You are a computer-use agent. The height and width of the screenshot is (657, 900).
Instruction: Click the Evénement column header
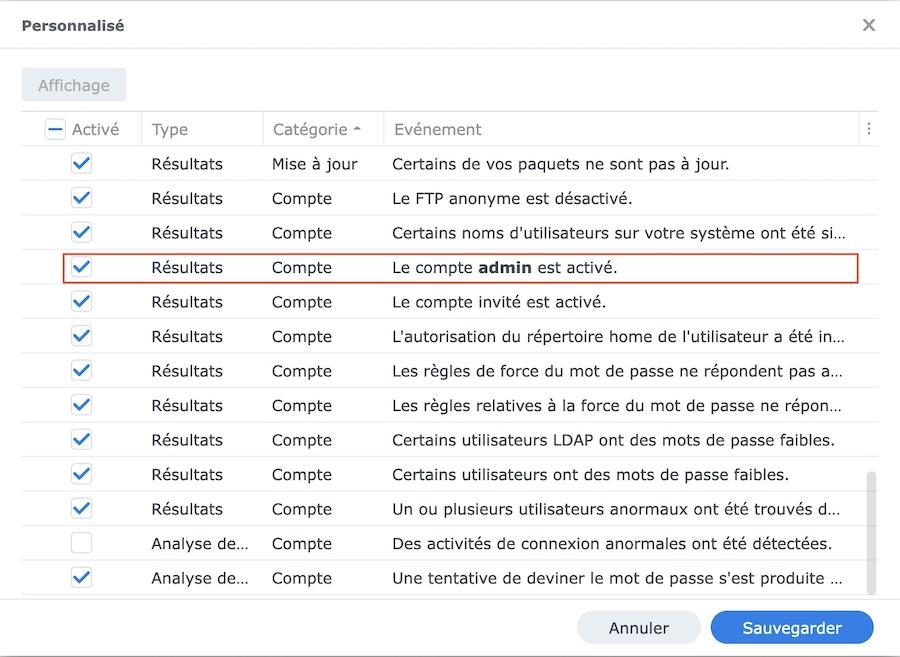(438, 129)
